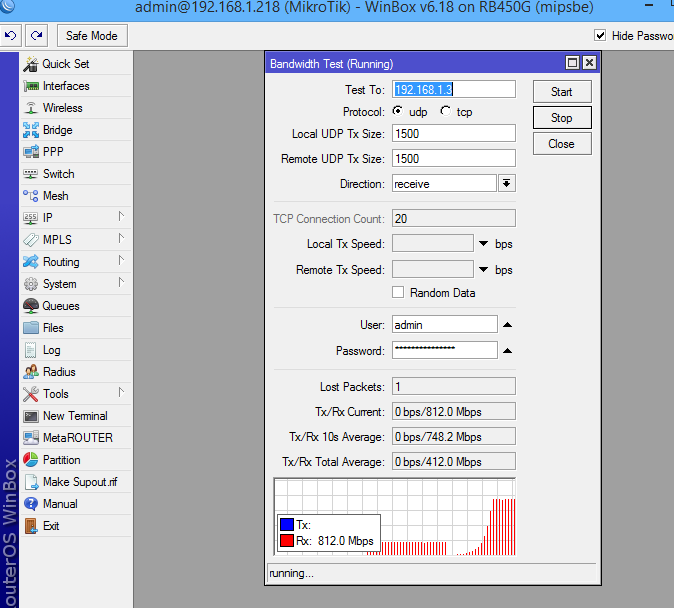This screenshot has height=608, width=674.
Task: Expand the Remote Tx Speed field arrow
Action: [483, 270]
